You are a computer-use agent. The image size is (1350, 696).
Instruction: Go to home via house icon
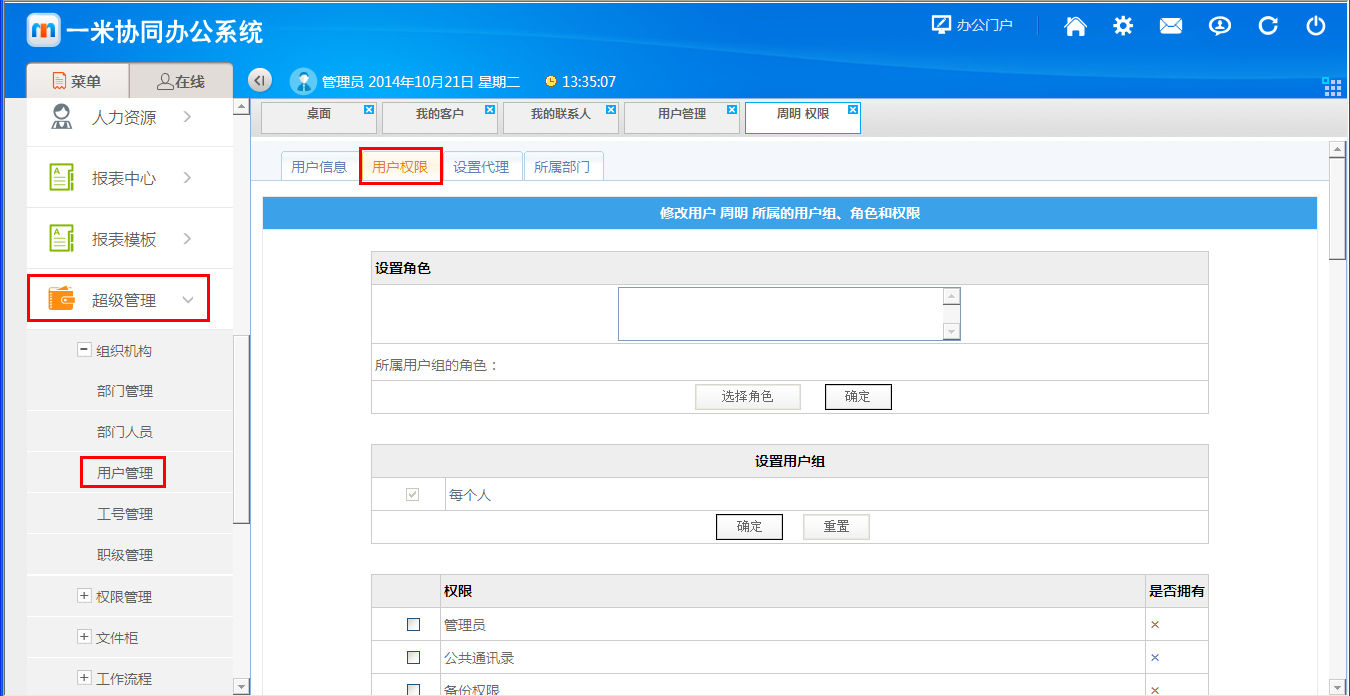pos(1075,26)
